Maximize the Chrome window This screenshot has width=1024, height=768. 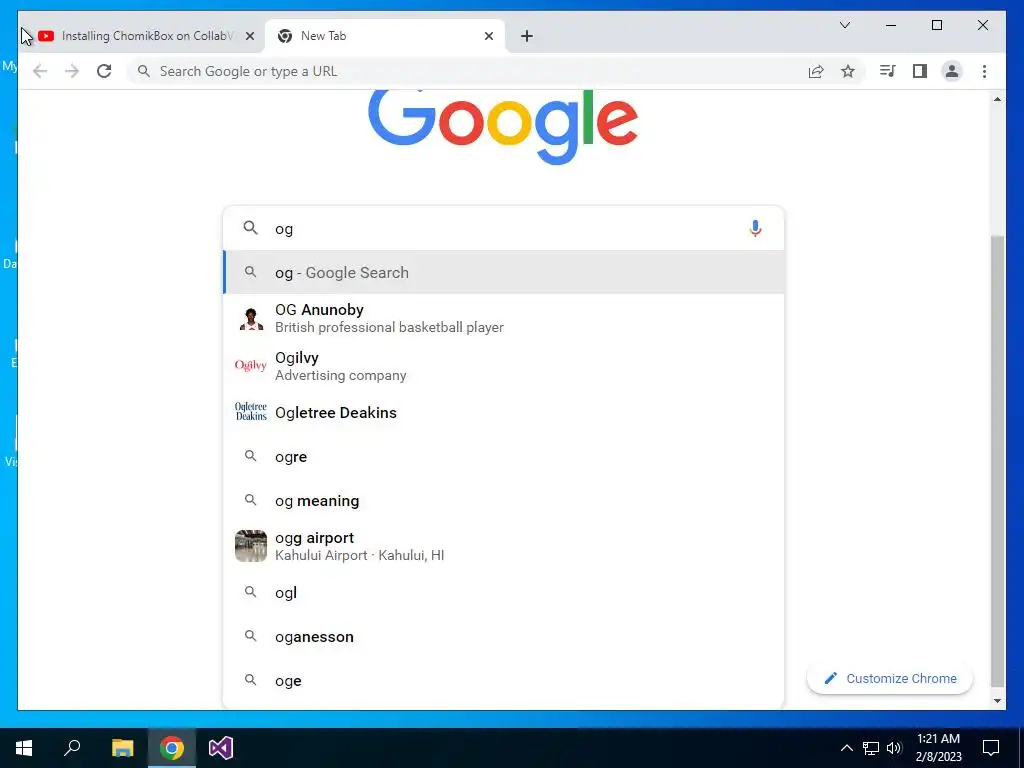pyautogui.click(x=936, y=25)
